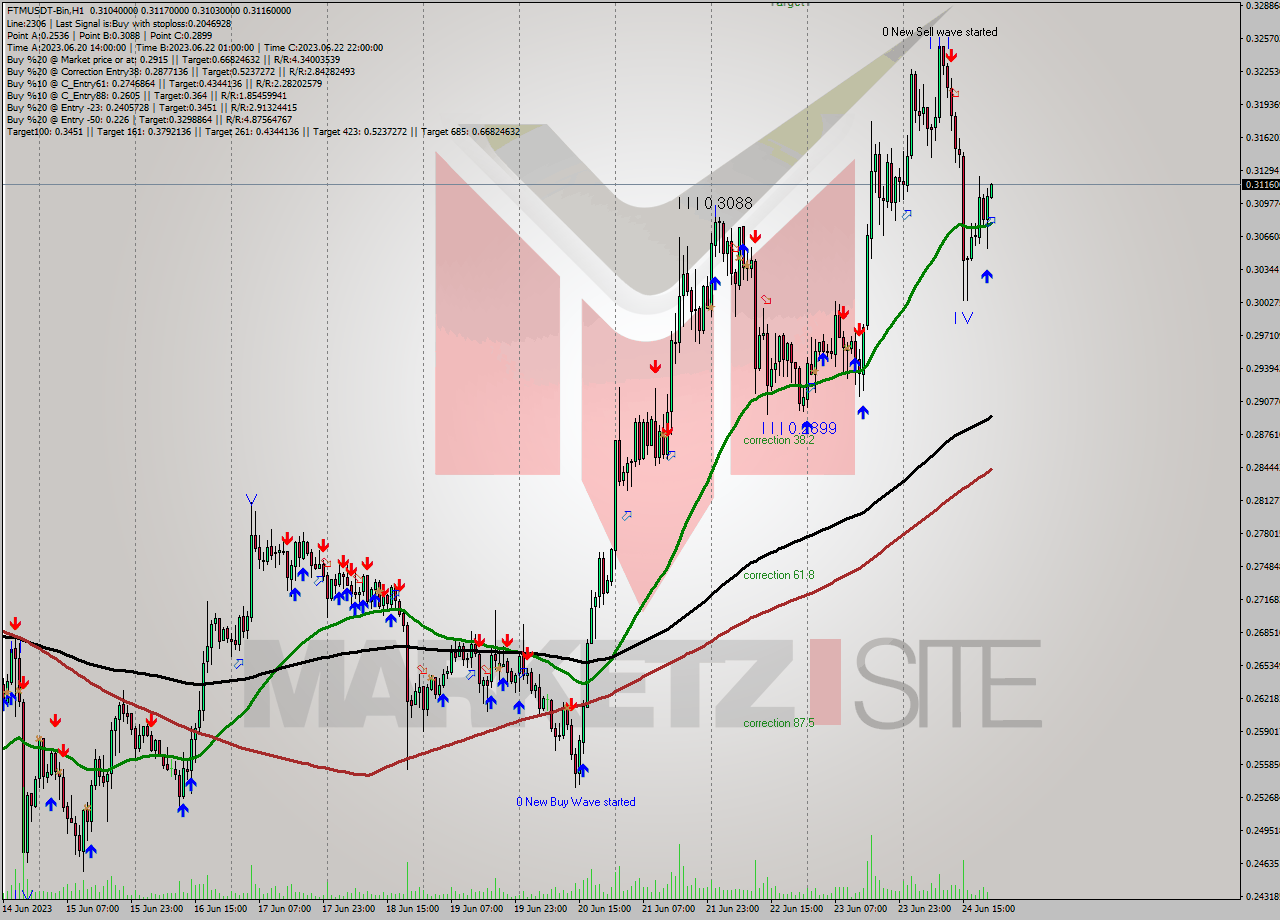Click the '18 Jun 15:00' time axis label

[412, 909]
